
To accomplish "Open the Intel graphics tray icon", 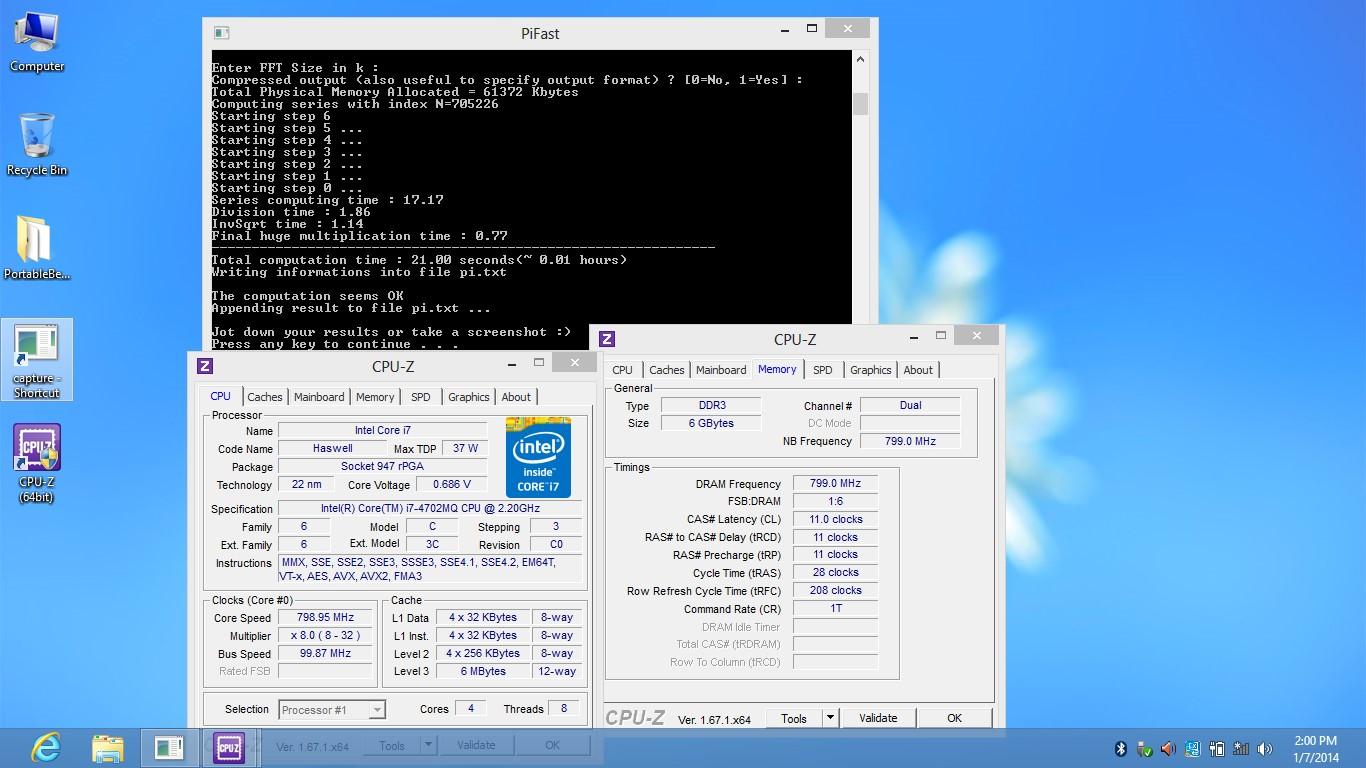I will point(1193,749).
